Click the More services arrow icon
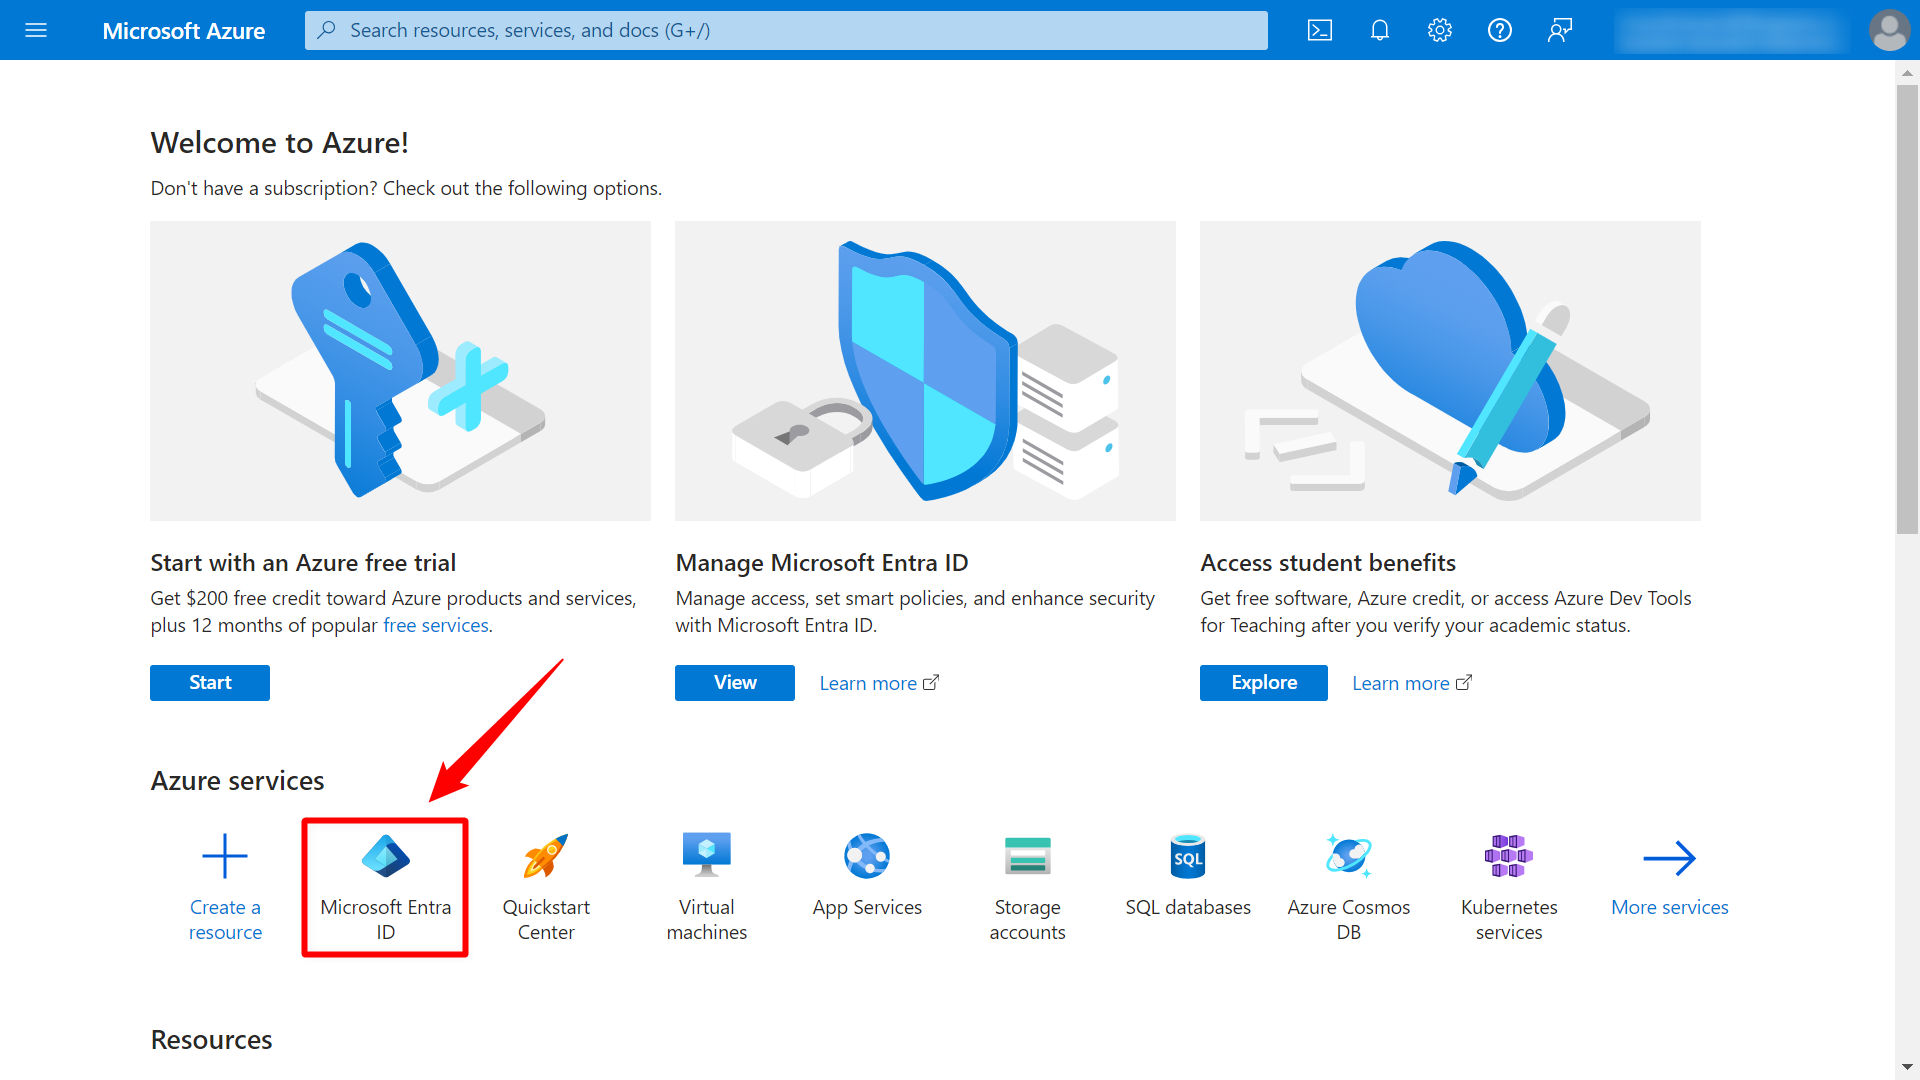The image size is (1920, 1080). [x=1670, y=858]
